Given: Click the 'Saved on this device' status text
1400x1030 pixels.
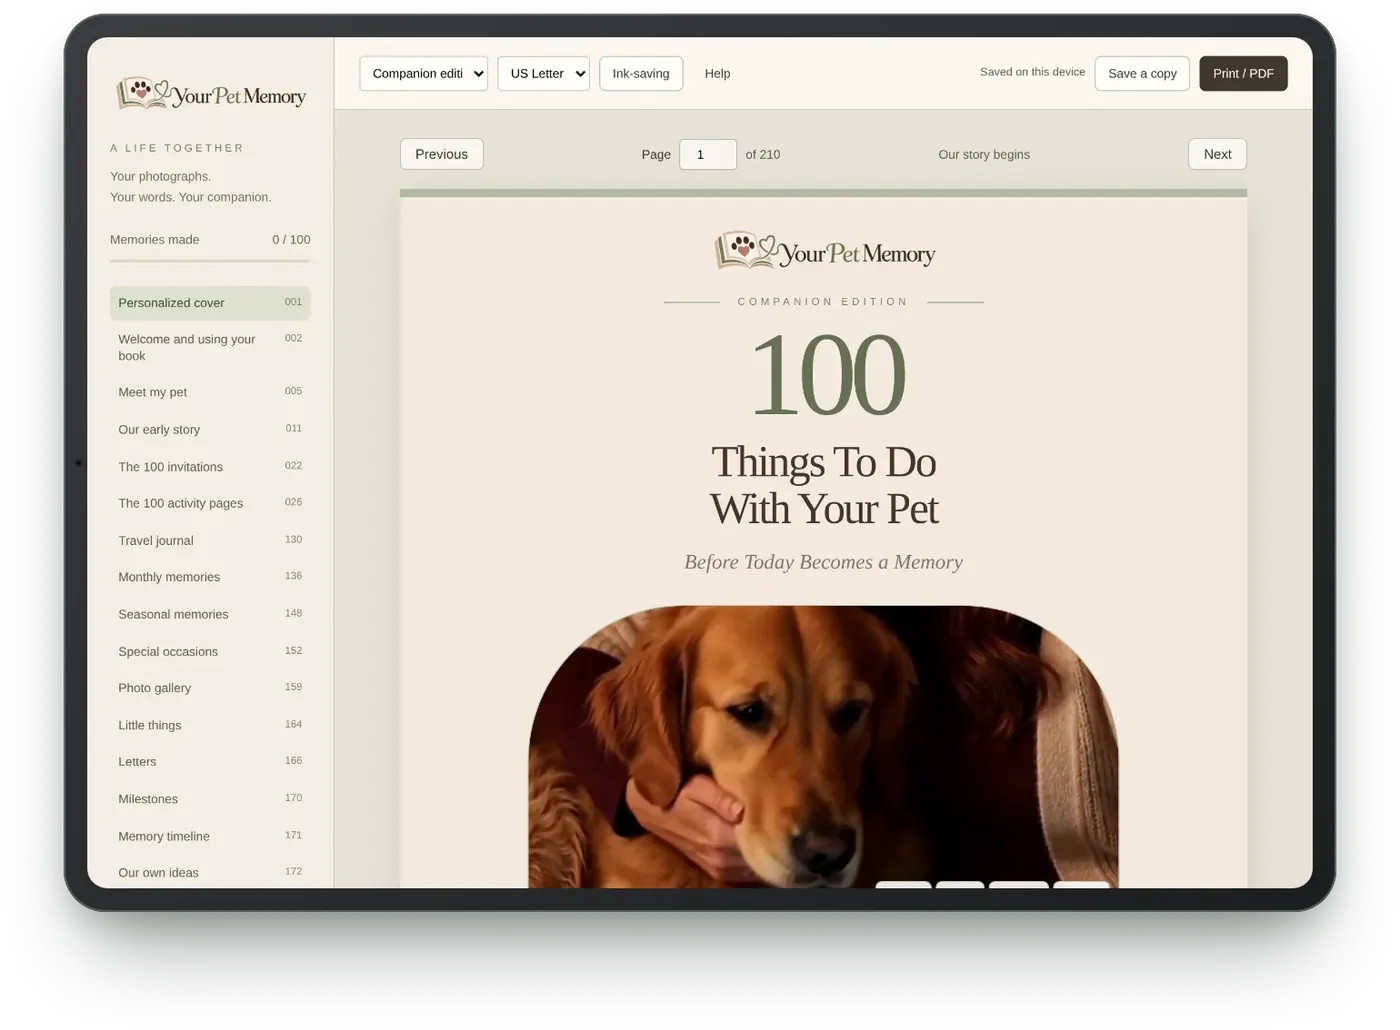Looking at the screenshot, I should point(1032,72).
